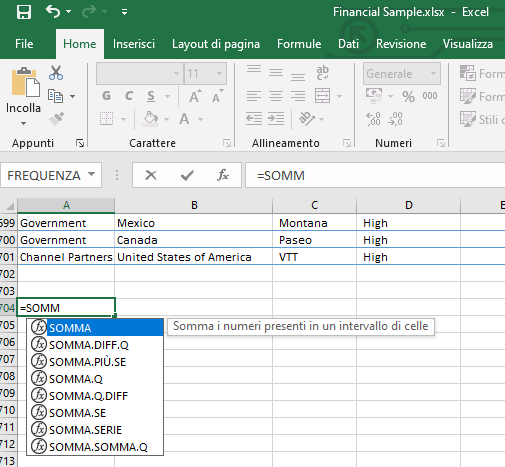Screen dimensions: 505x467
Task: Increase font size with large A
Action: [196, 96]
